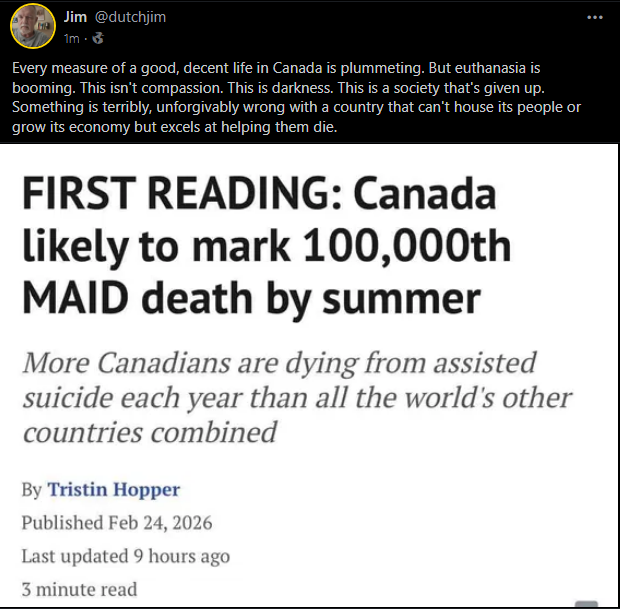Click the "Last updated 9 hours ago" text

pos(125,556)
